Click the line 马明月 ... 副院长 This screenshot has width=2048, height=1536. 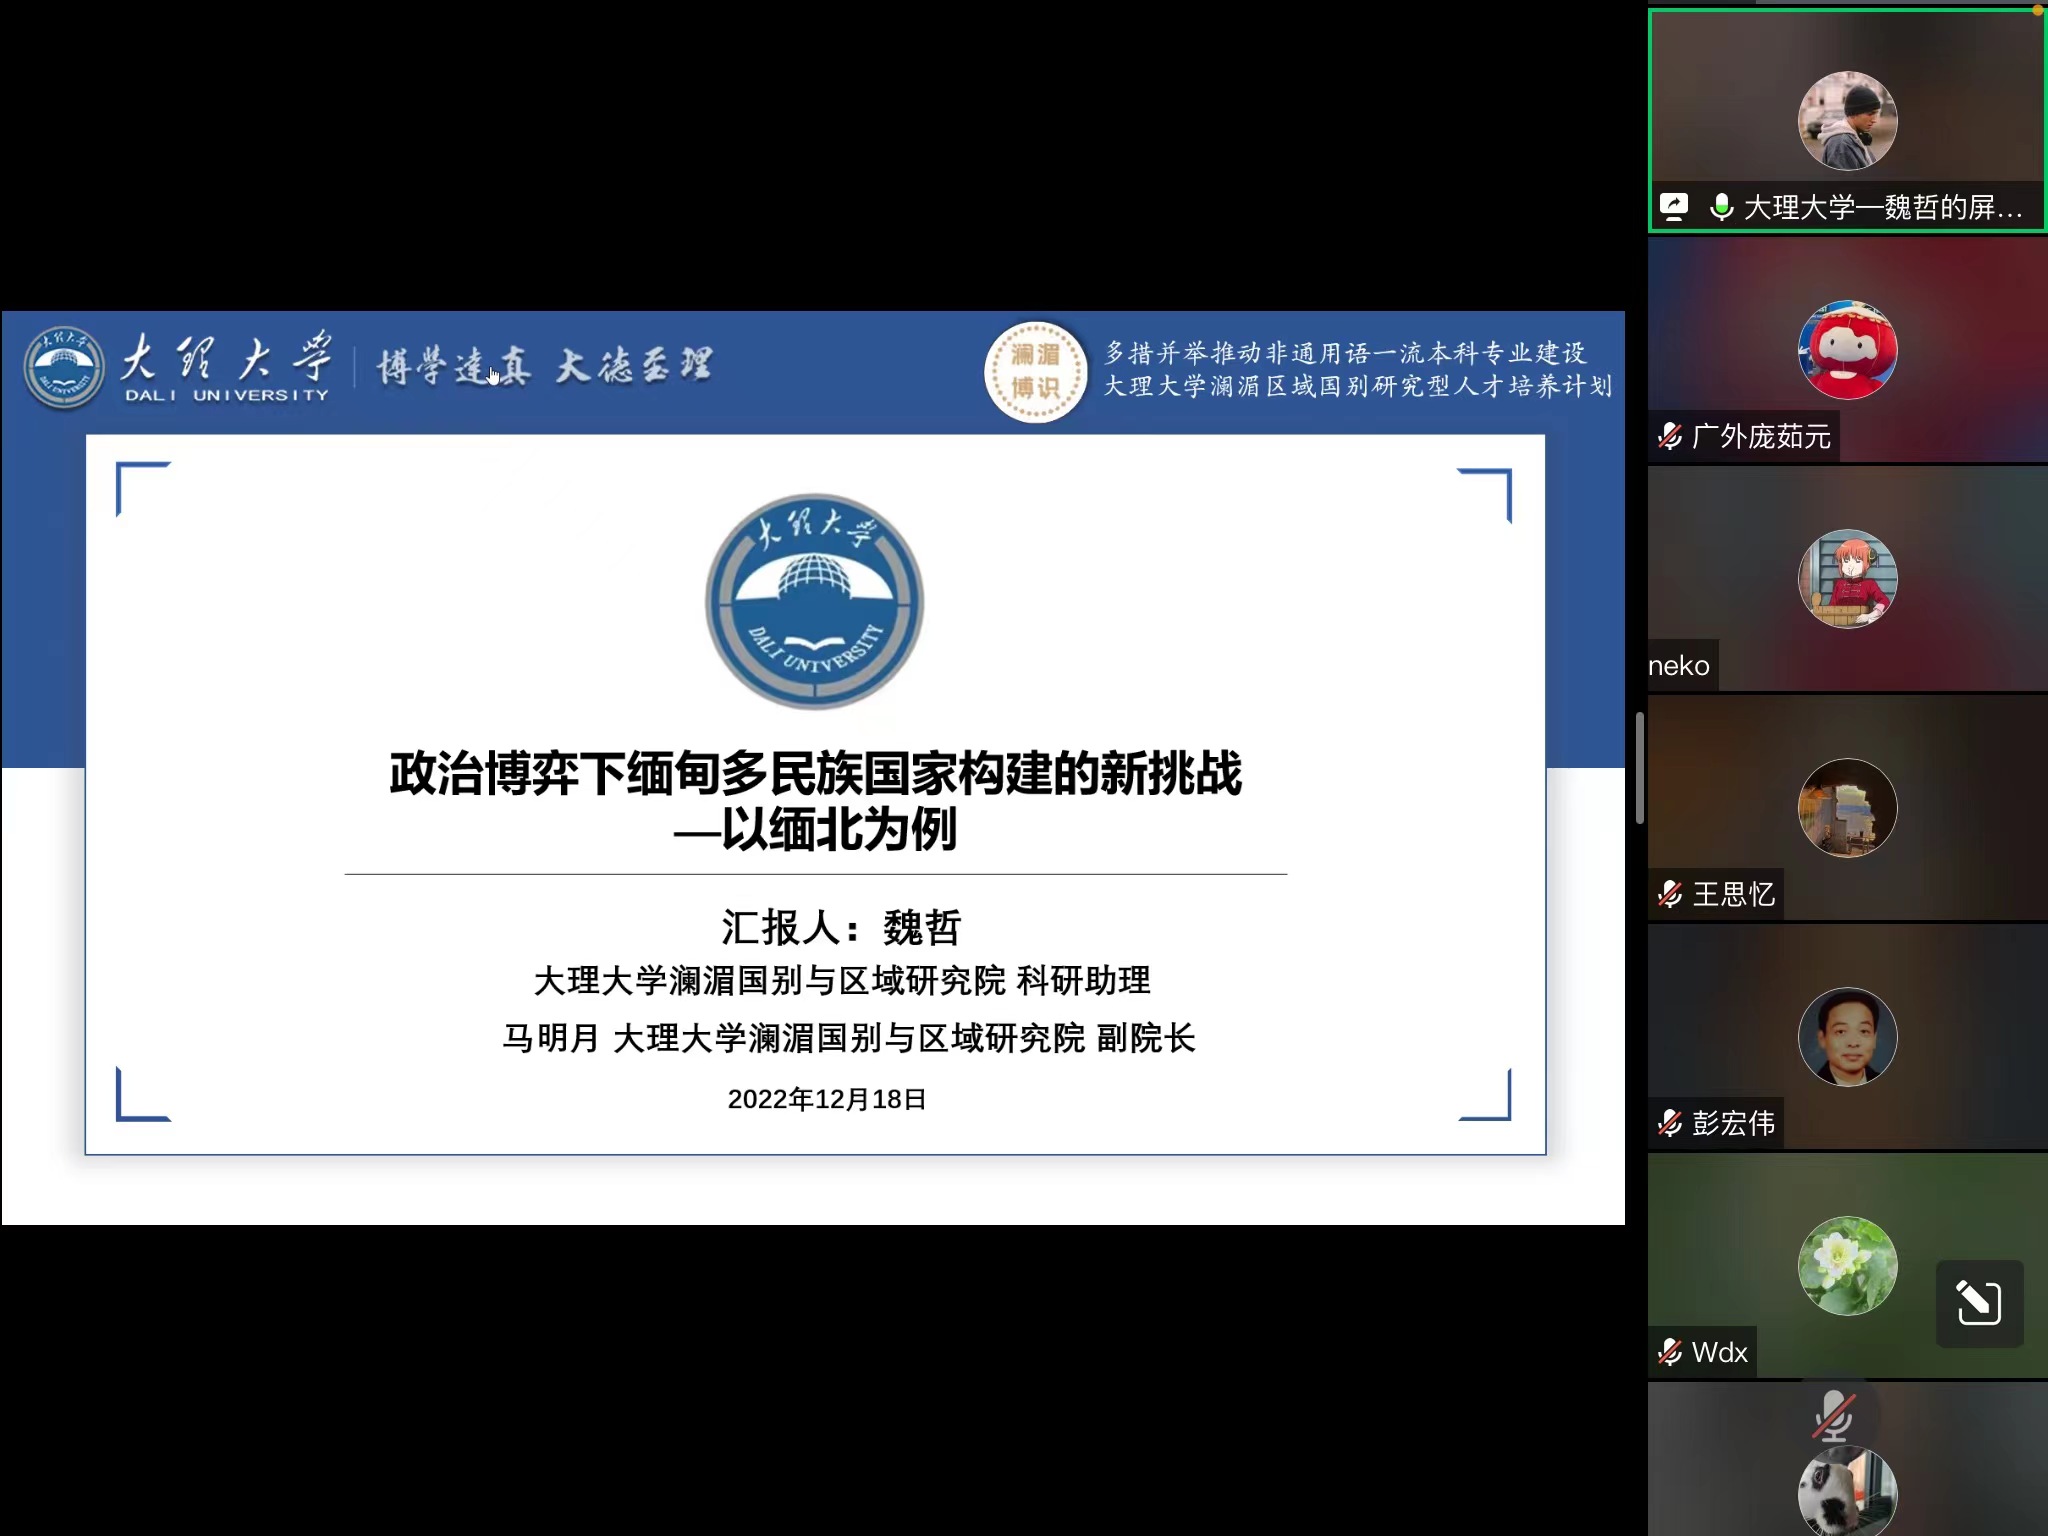849,1038
